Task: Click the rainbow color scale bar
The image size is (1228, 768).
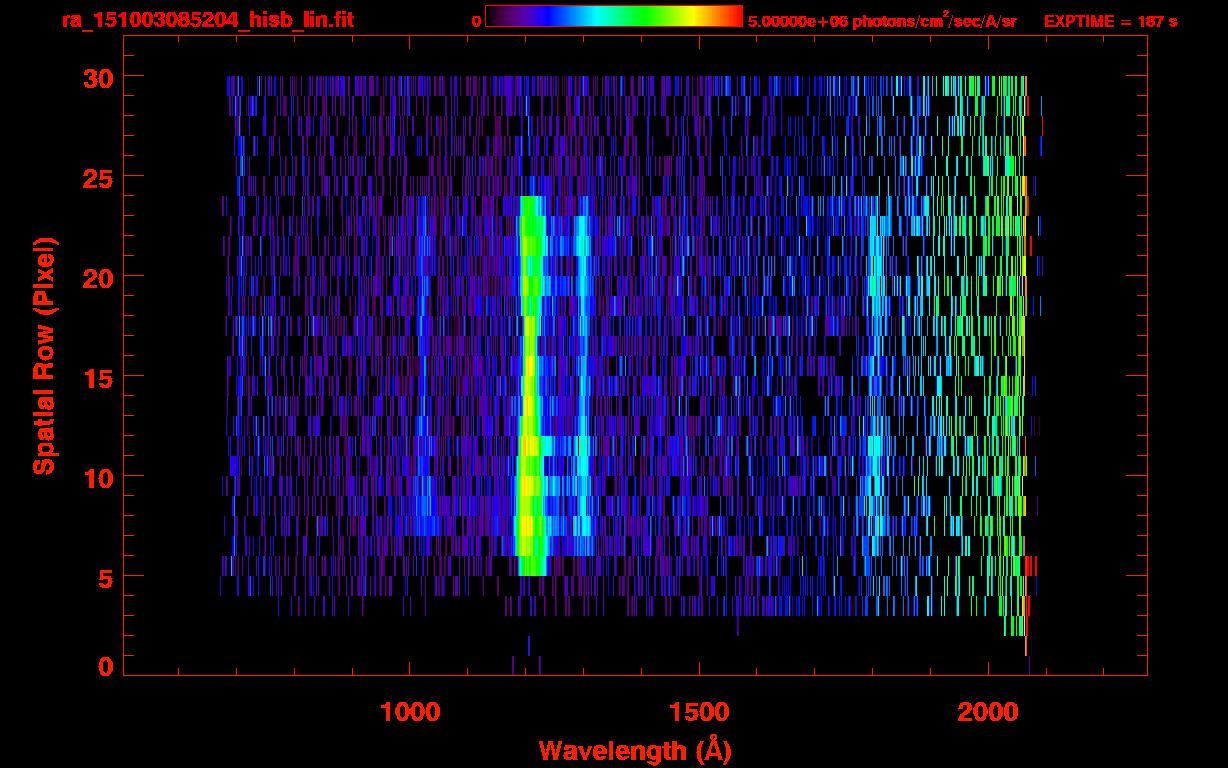Action: (614, 16)
